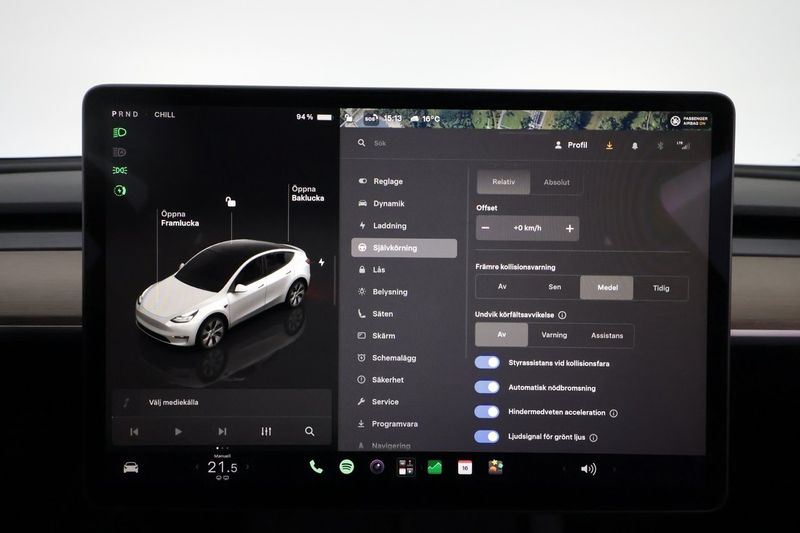Show info for Ljudsignal för grönt ljus
The image size is (800, 533).
(x=593, y=438)
